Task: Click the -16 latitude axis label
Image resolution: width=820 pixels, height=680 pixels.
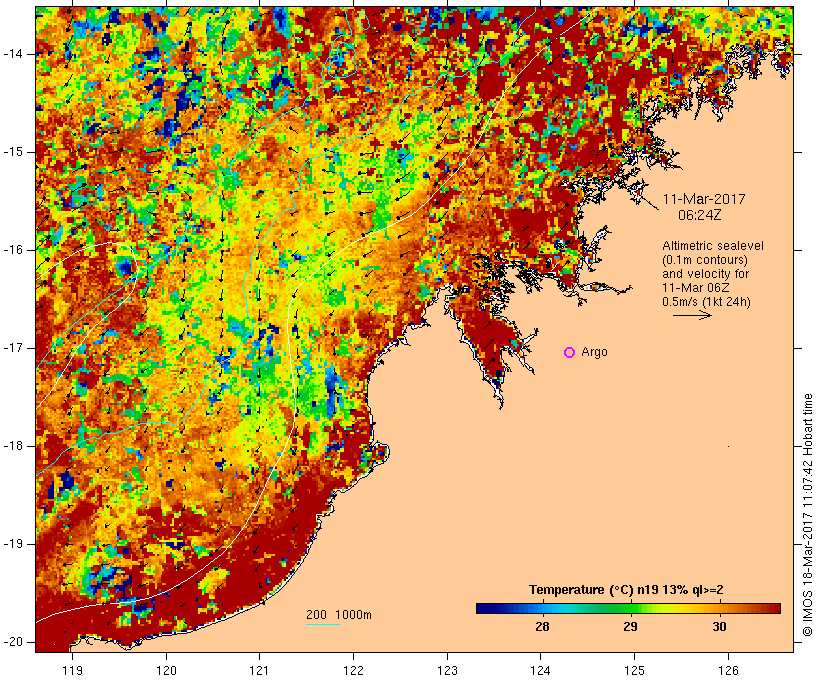Action: click(x=13, y=250)
